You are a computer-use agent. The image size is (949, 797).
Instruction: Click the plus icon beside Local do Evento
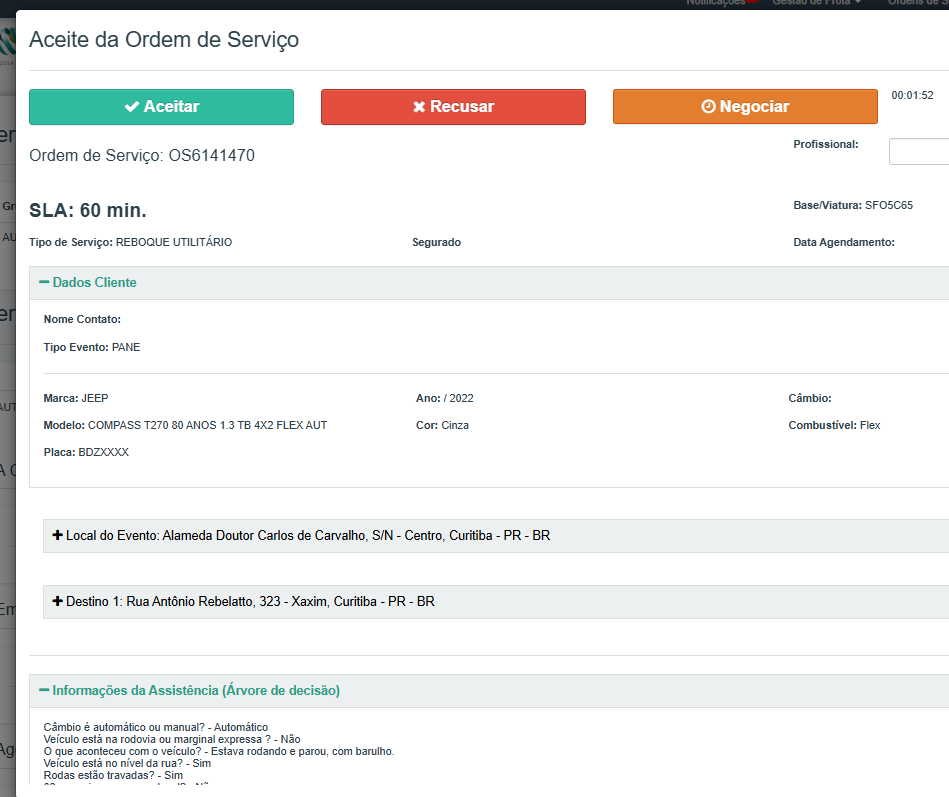pos(58,536)
